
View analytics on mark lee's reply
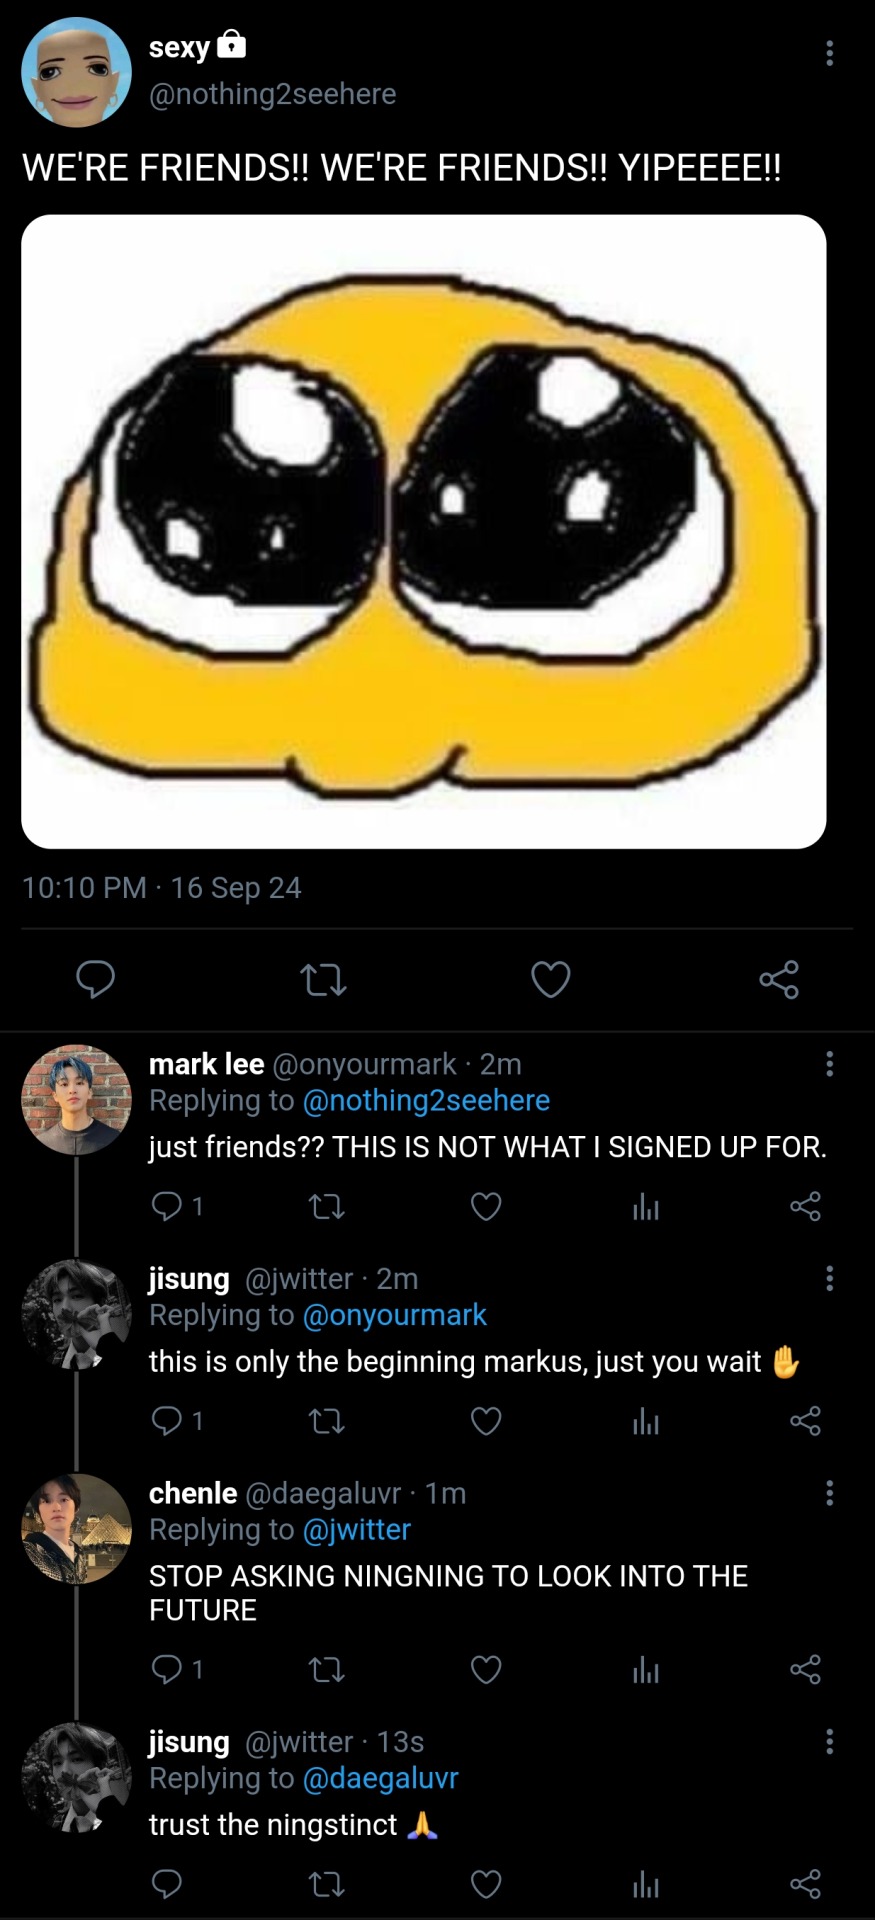pos(646,1208)
